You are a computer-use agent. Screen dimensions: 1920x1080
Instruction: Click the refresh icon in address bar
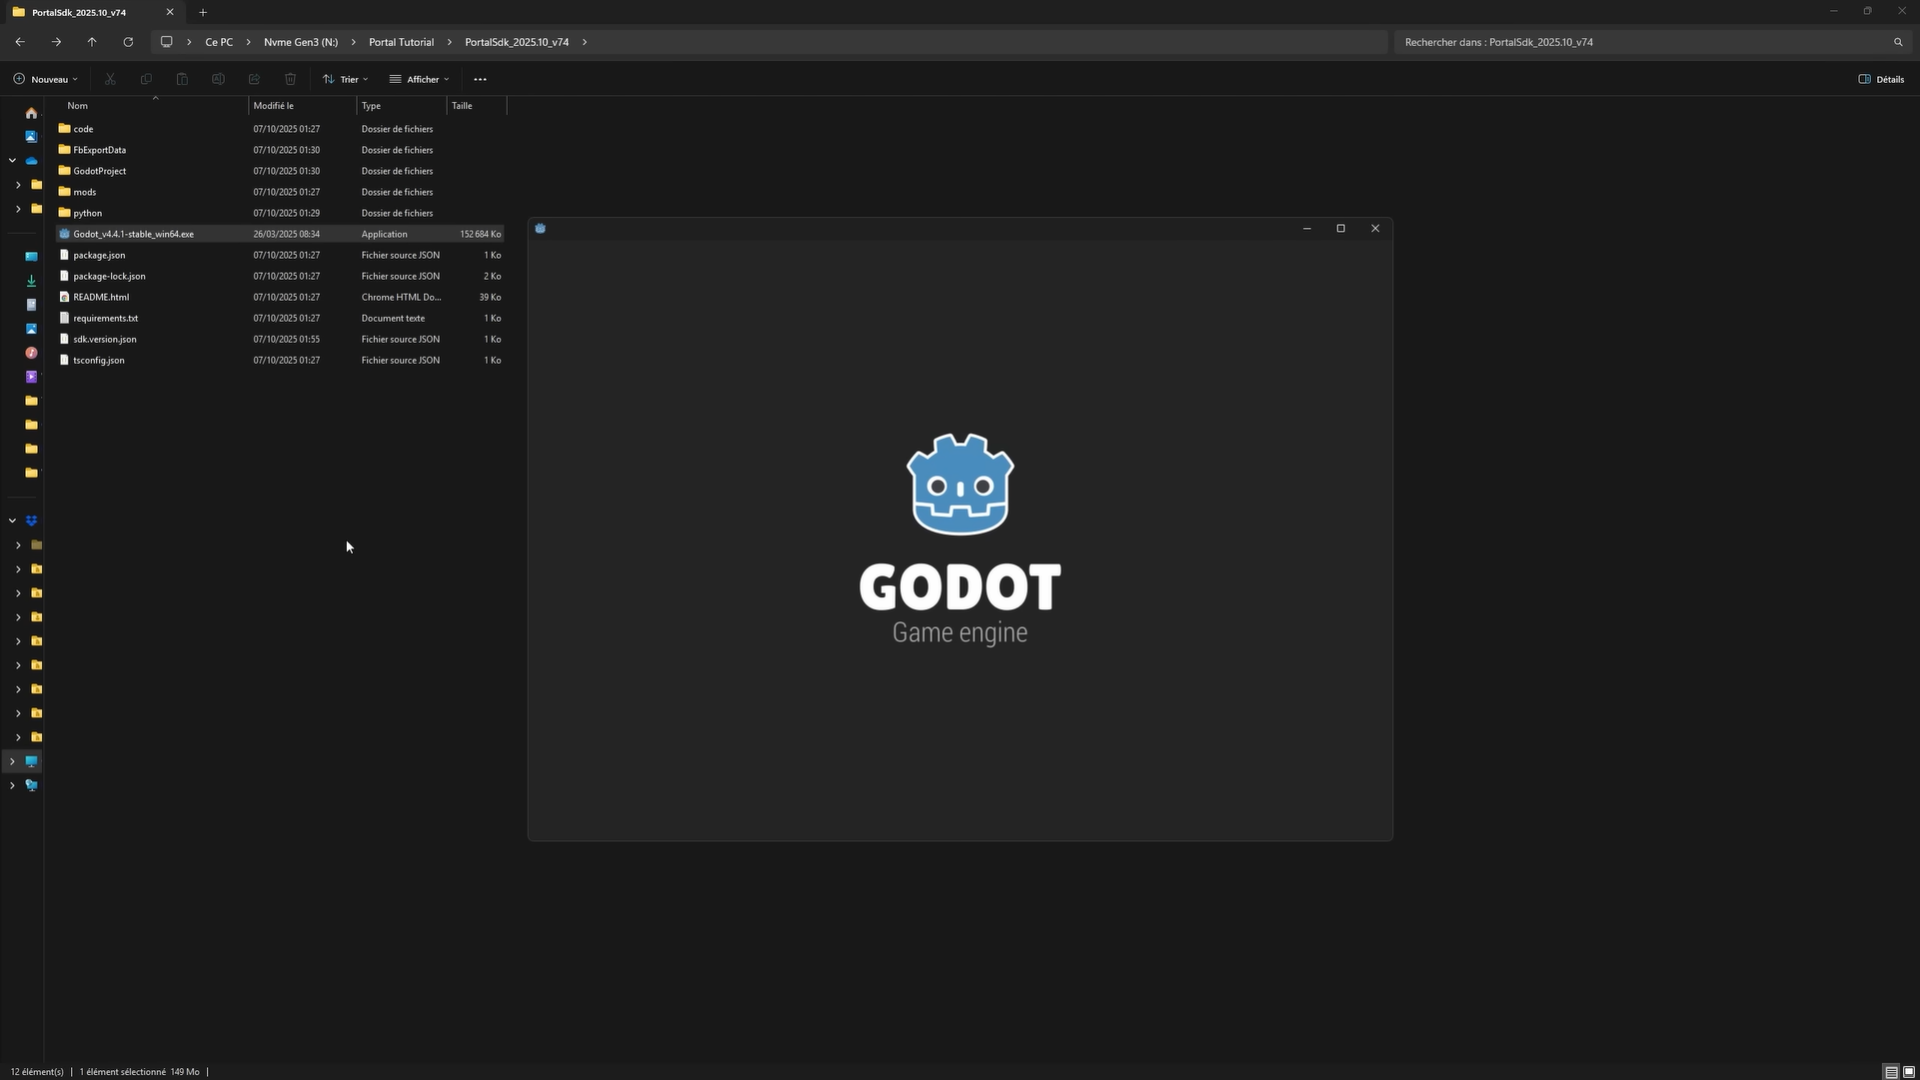[x=128, y=42]
